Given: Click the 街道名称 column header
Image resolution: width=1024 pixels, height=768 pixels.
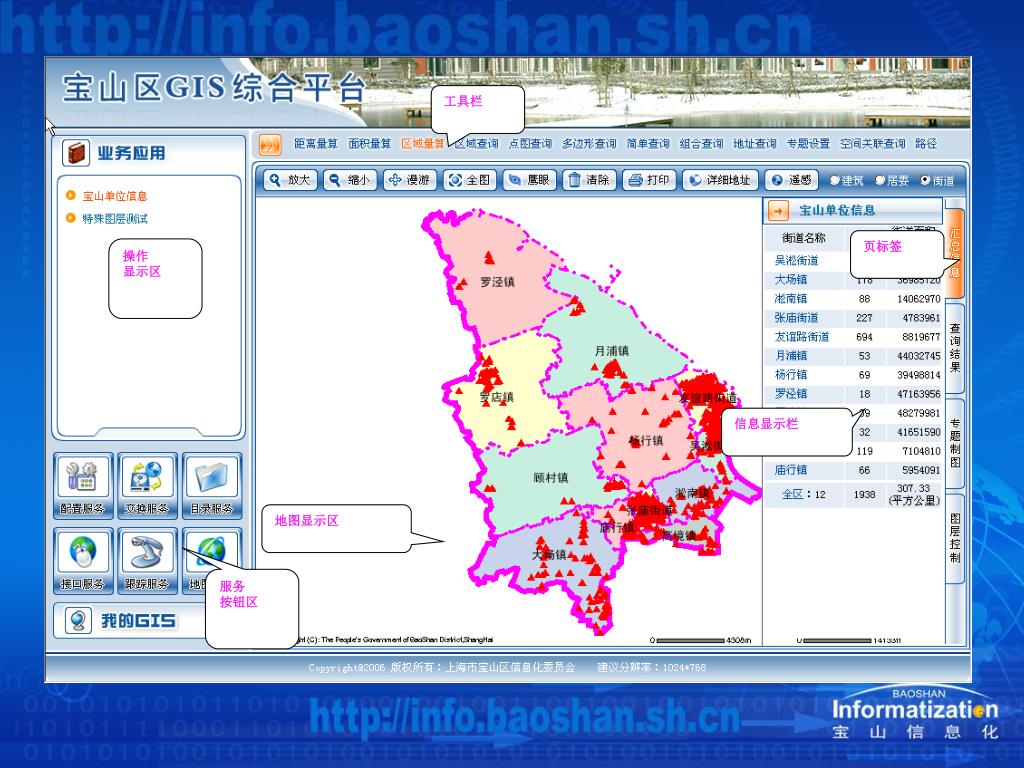Looking at the screenshot, I should pos(804,238).
